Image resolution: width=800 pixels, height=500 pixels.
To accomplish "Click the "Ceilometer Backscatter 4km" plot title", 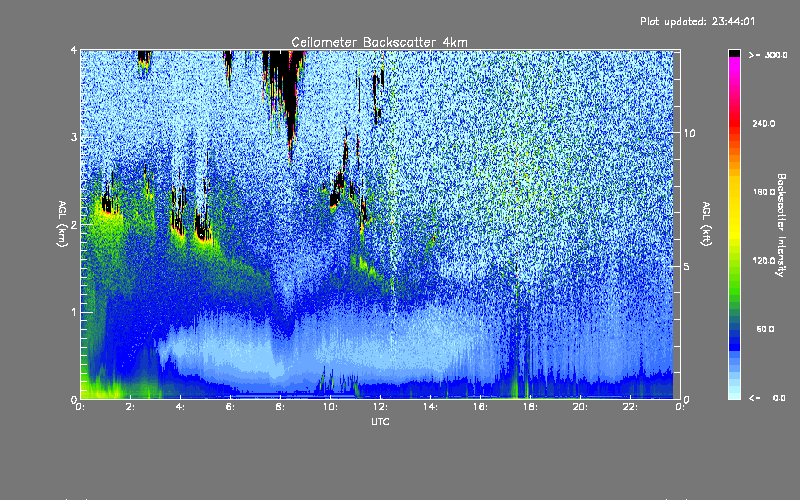I will (379, 42).
